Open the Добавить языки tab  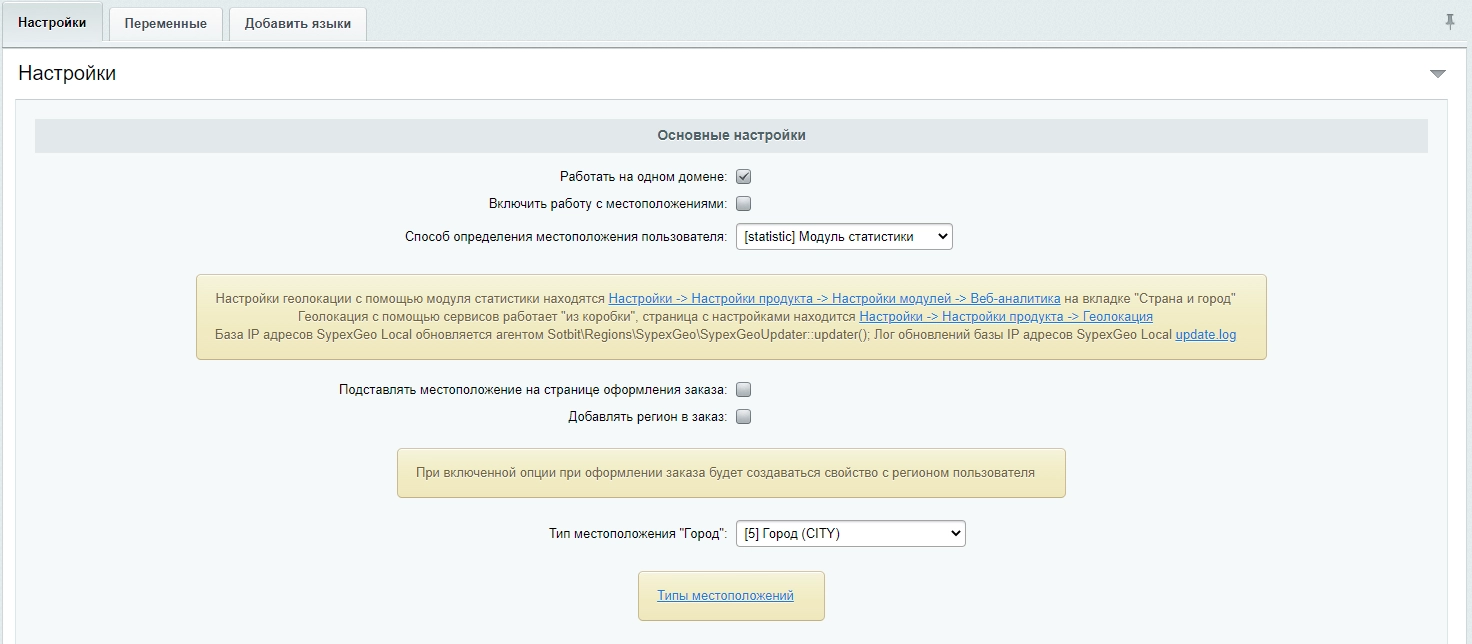(298, 24)
